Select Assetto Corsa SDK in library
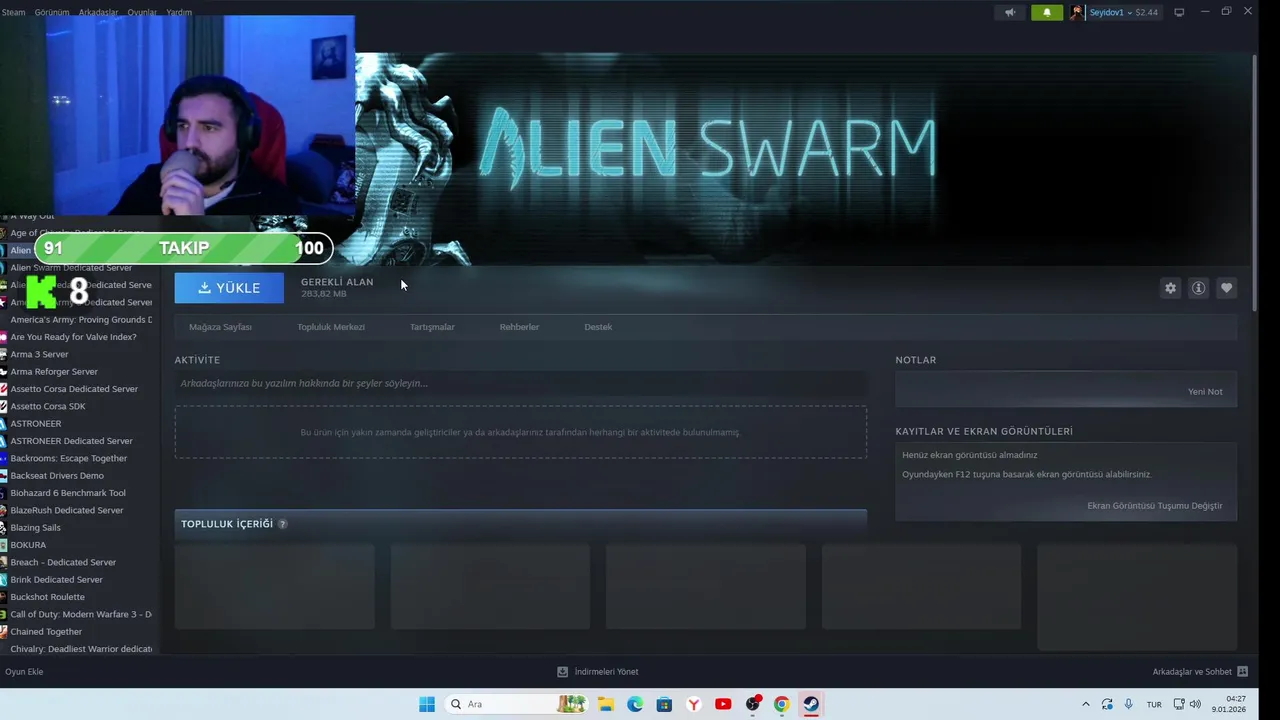This screenshot has height=720, width=1280. (x=48, y=406)
